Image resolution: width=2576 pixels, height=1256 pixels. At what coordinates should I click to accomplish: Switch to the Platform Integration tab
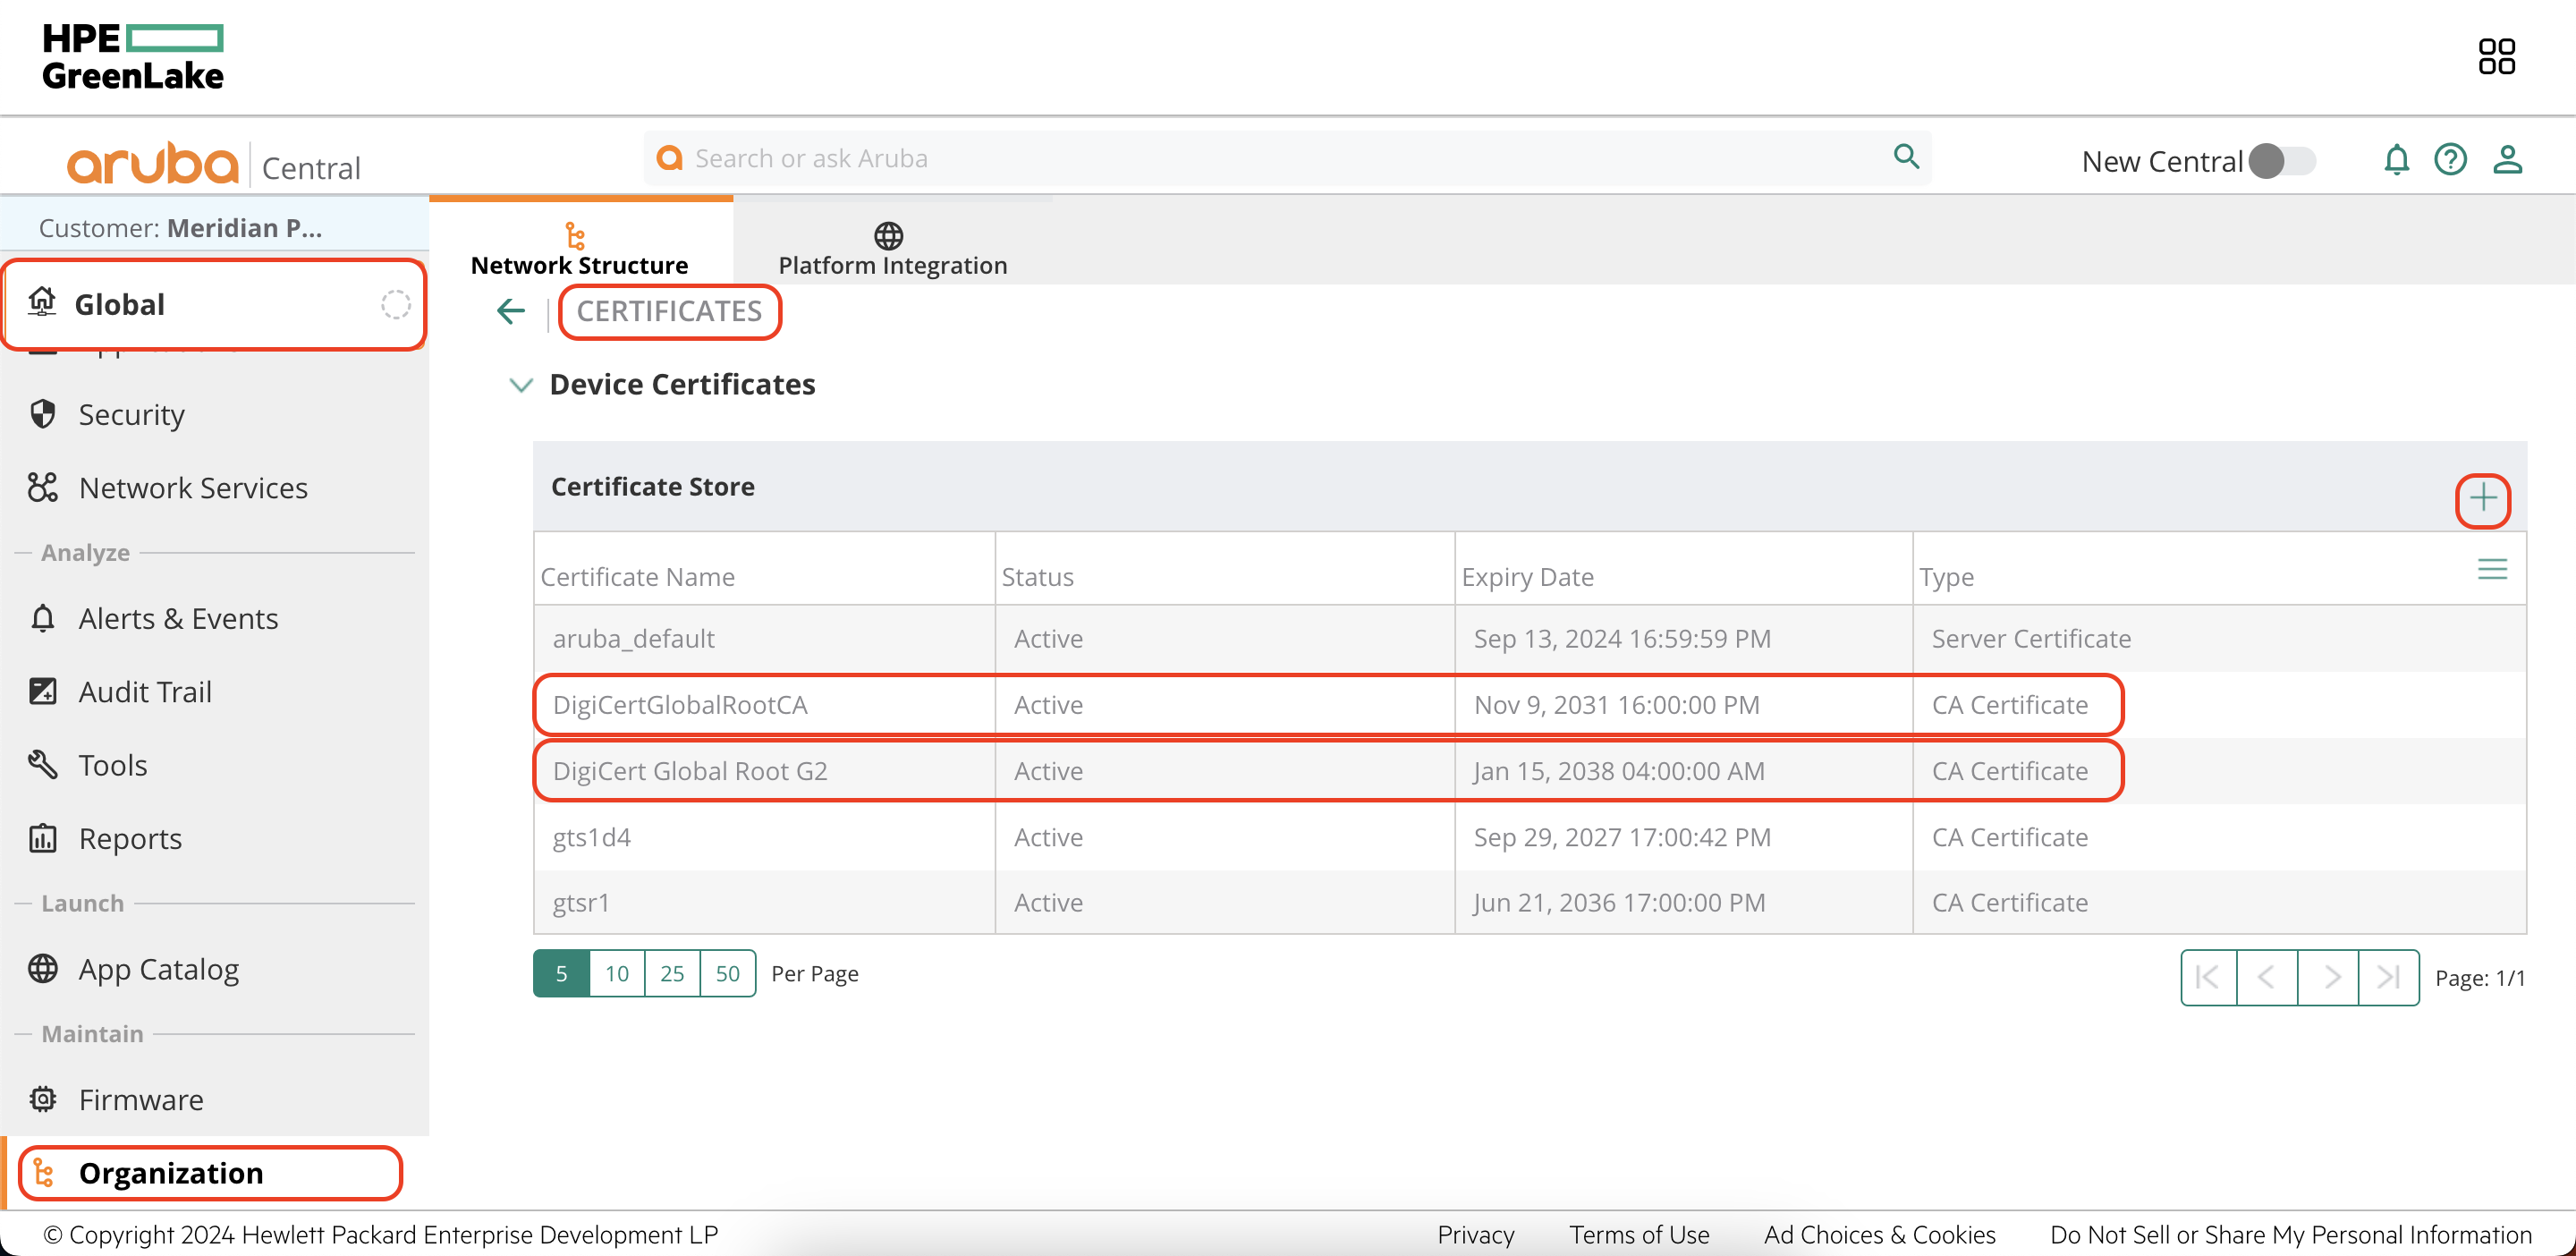pos(892,248)
